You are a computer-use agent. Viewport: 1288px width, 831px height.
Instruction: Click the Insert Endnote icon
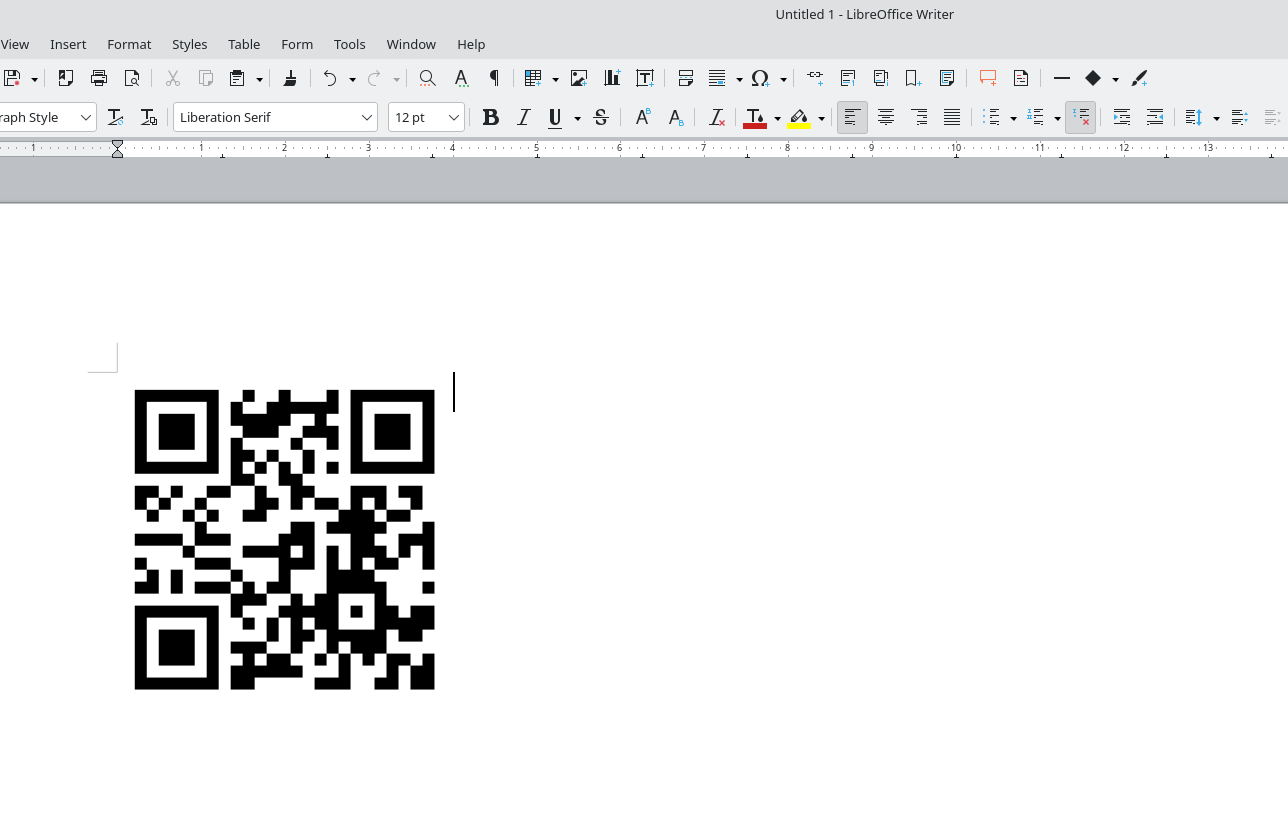tap(881, 78)
